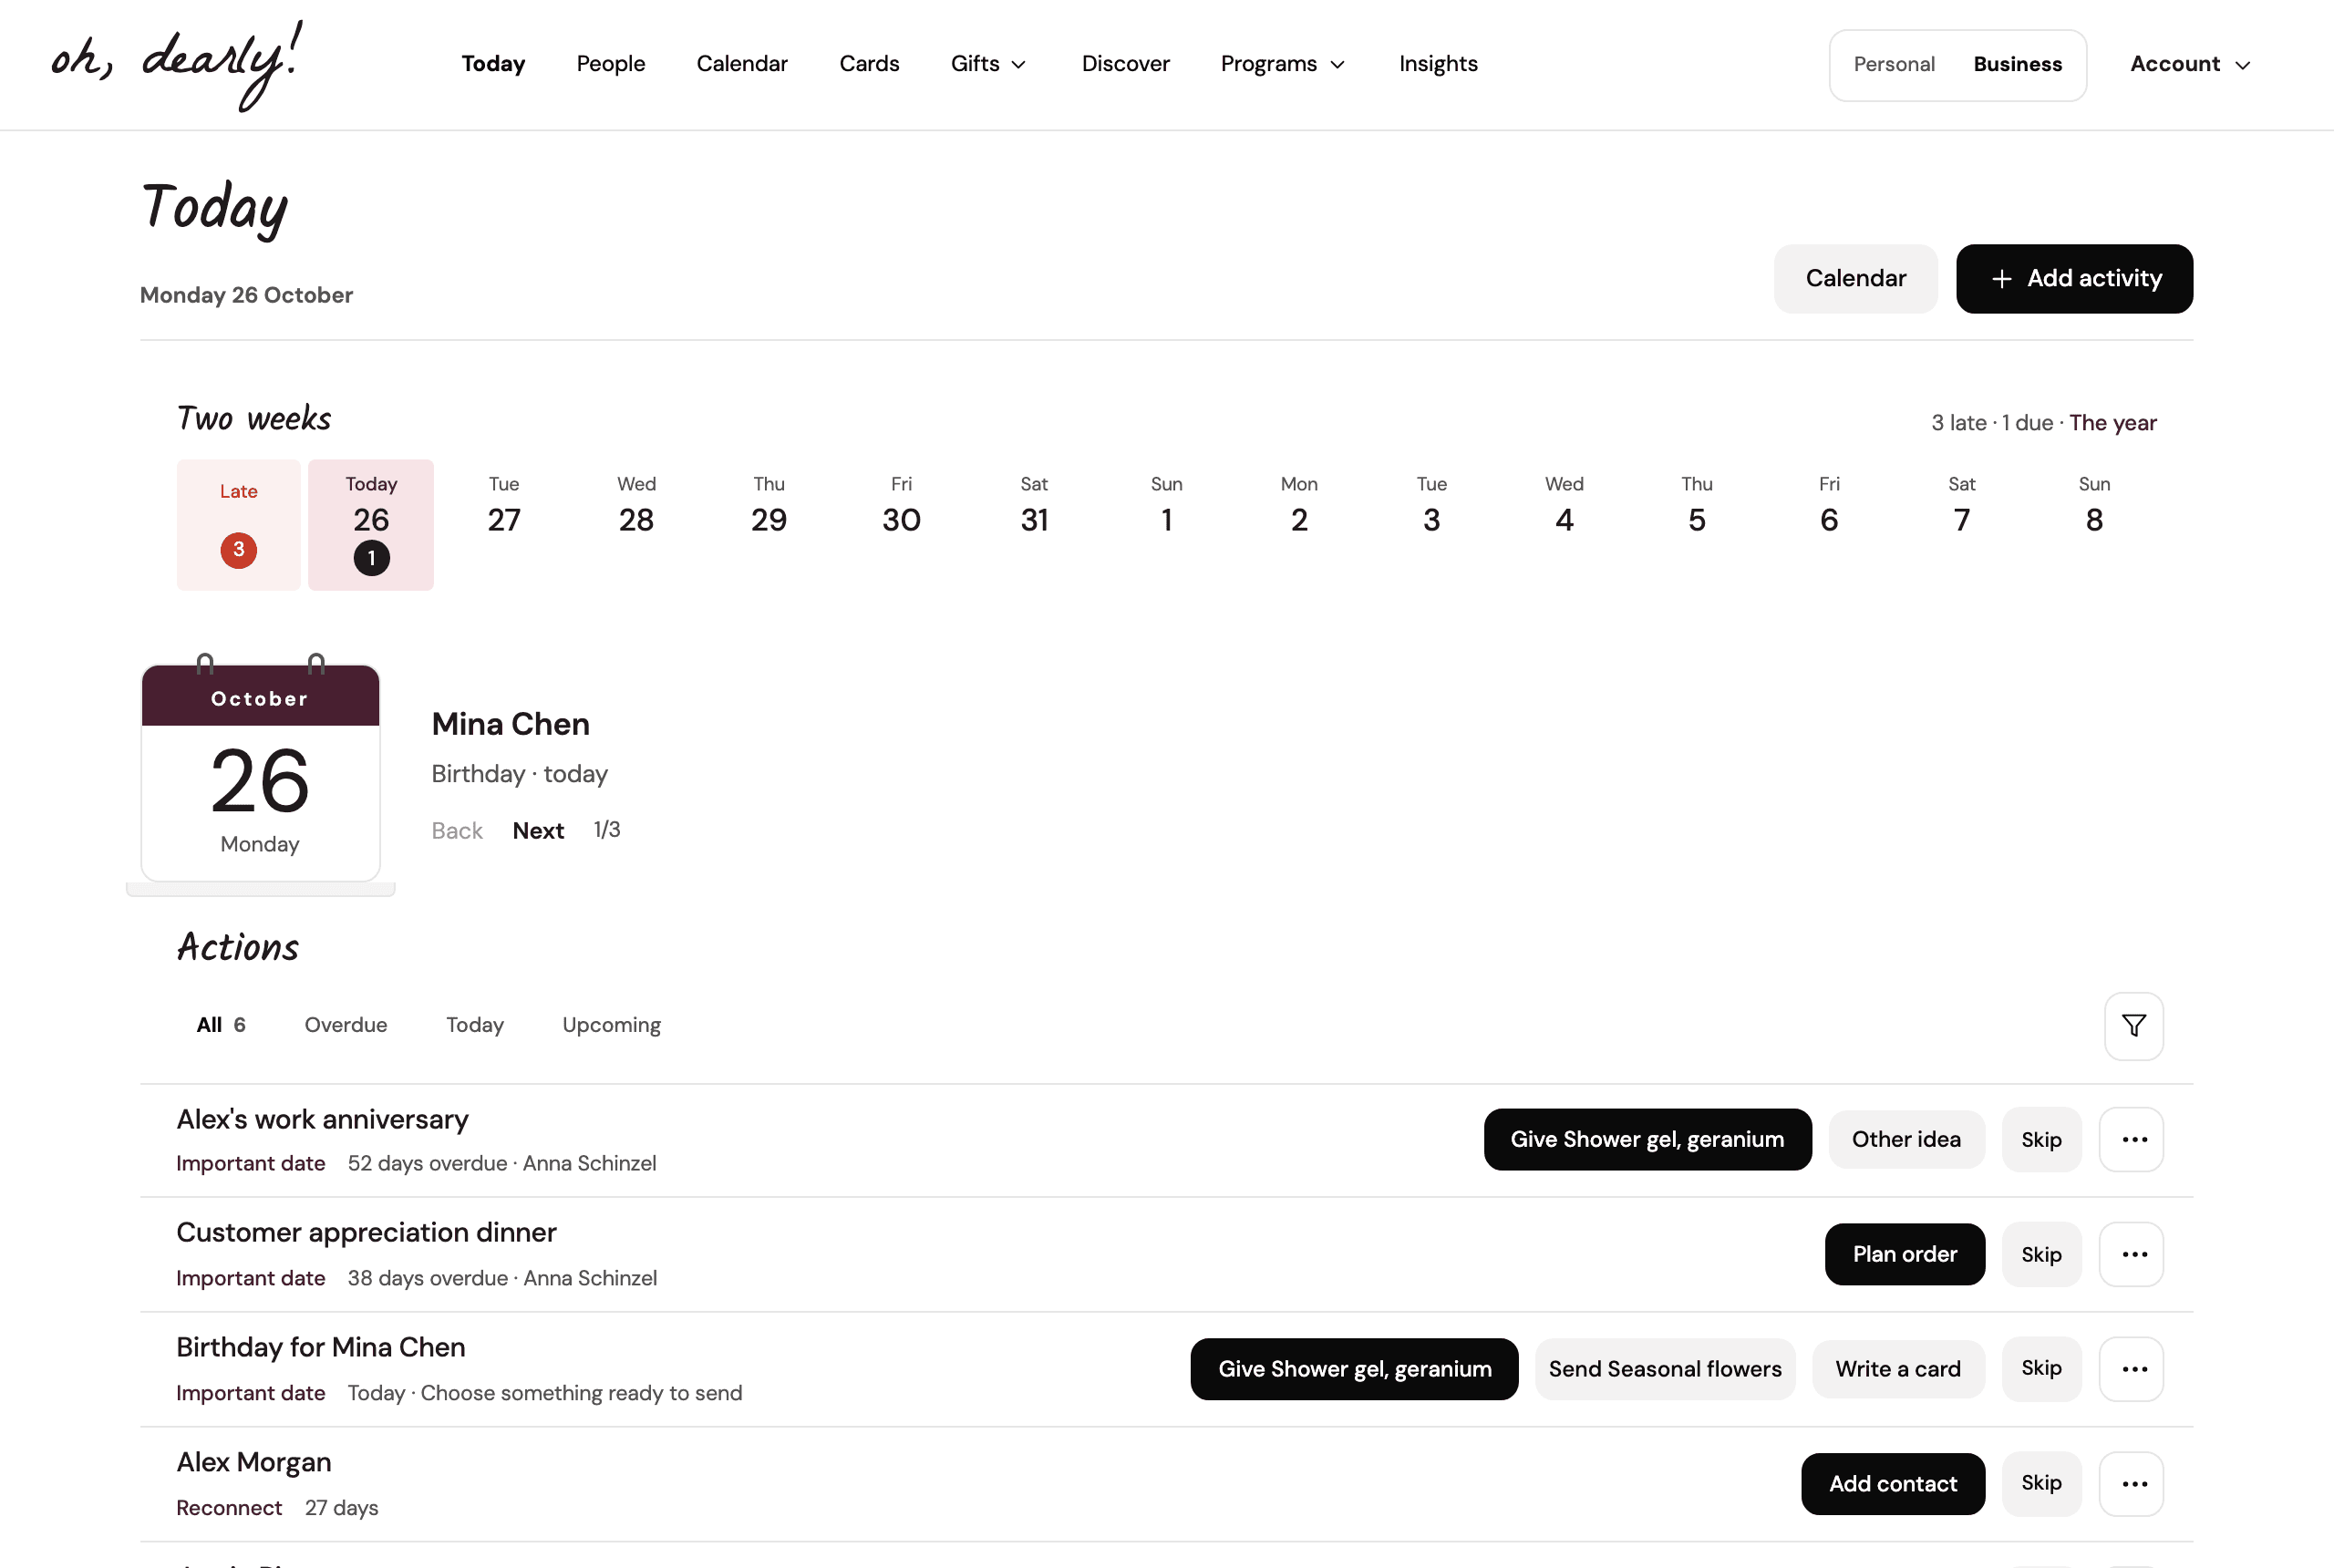
Task: Open the Cards page
Action: (x=869, y=64)
